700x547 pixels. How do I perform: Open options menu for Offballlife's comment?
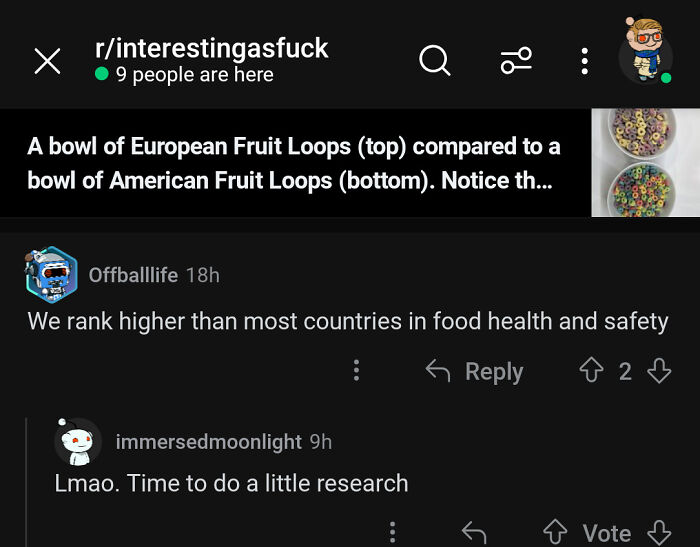[356, 371]
